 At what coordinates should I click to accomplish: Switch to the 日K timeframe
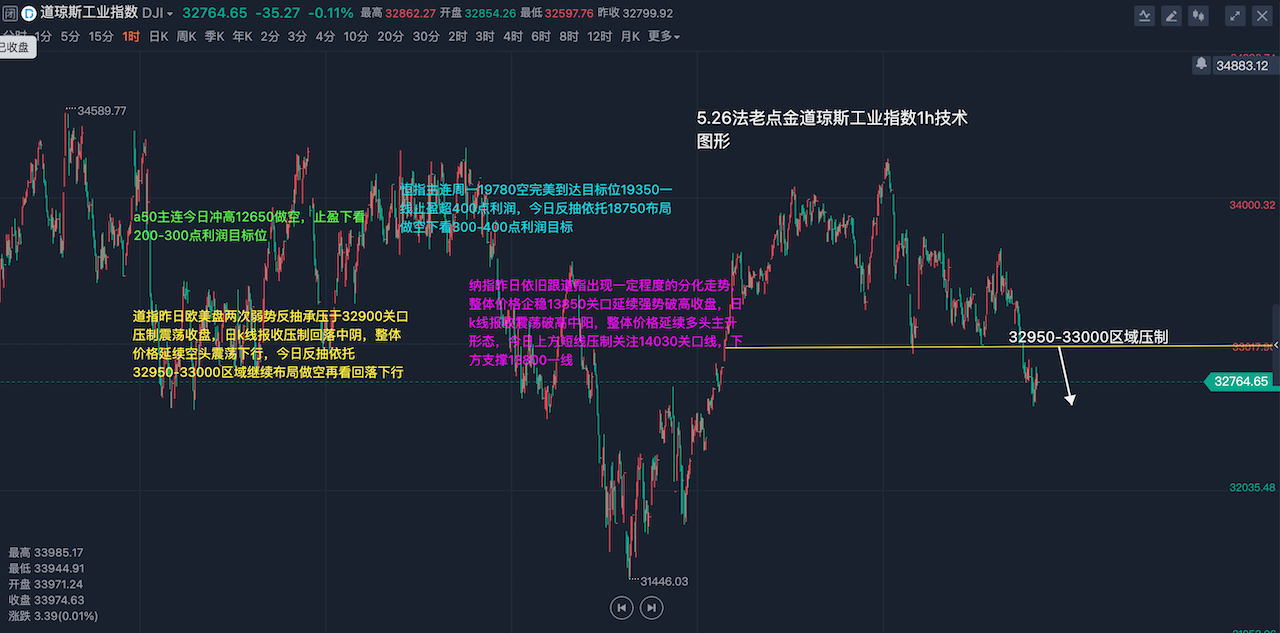point(158,37)
